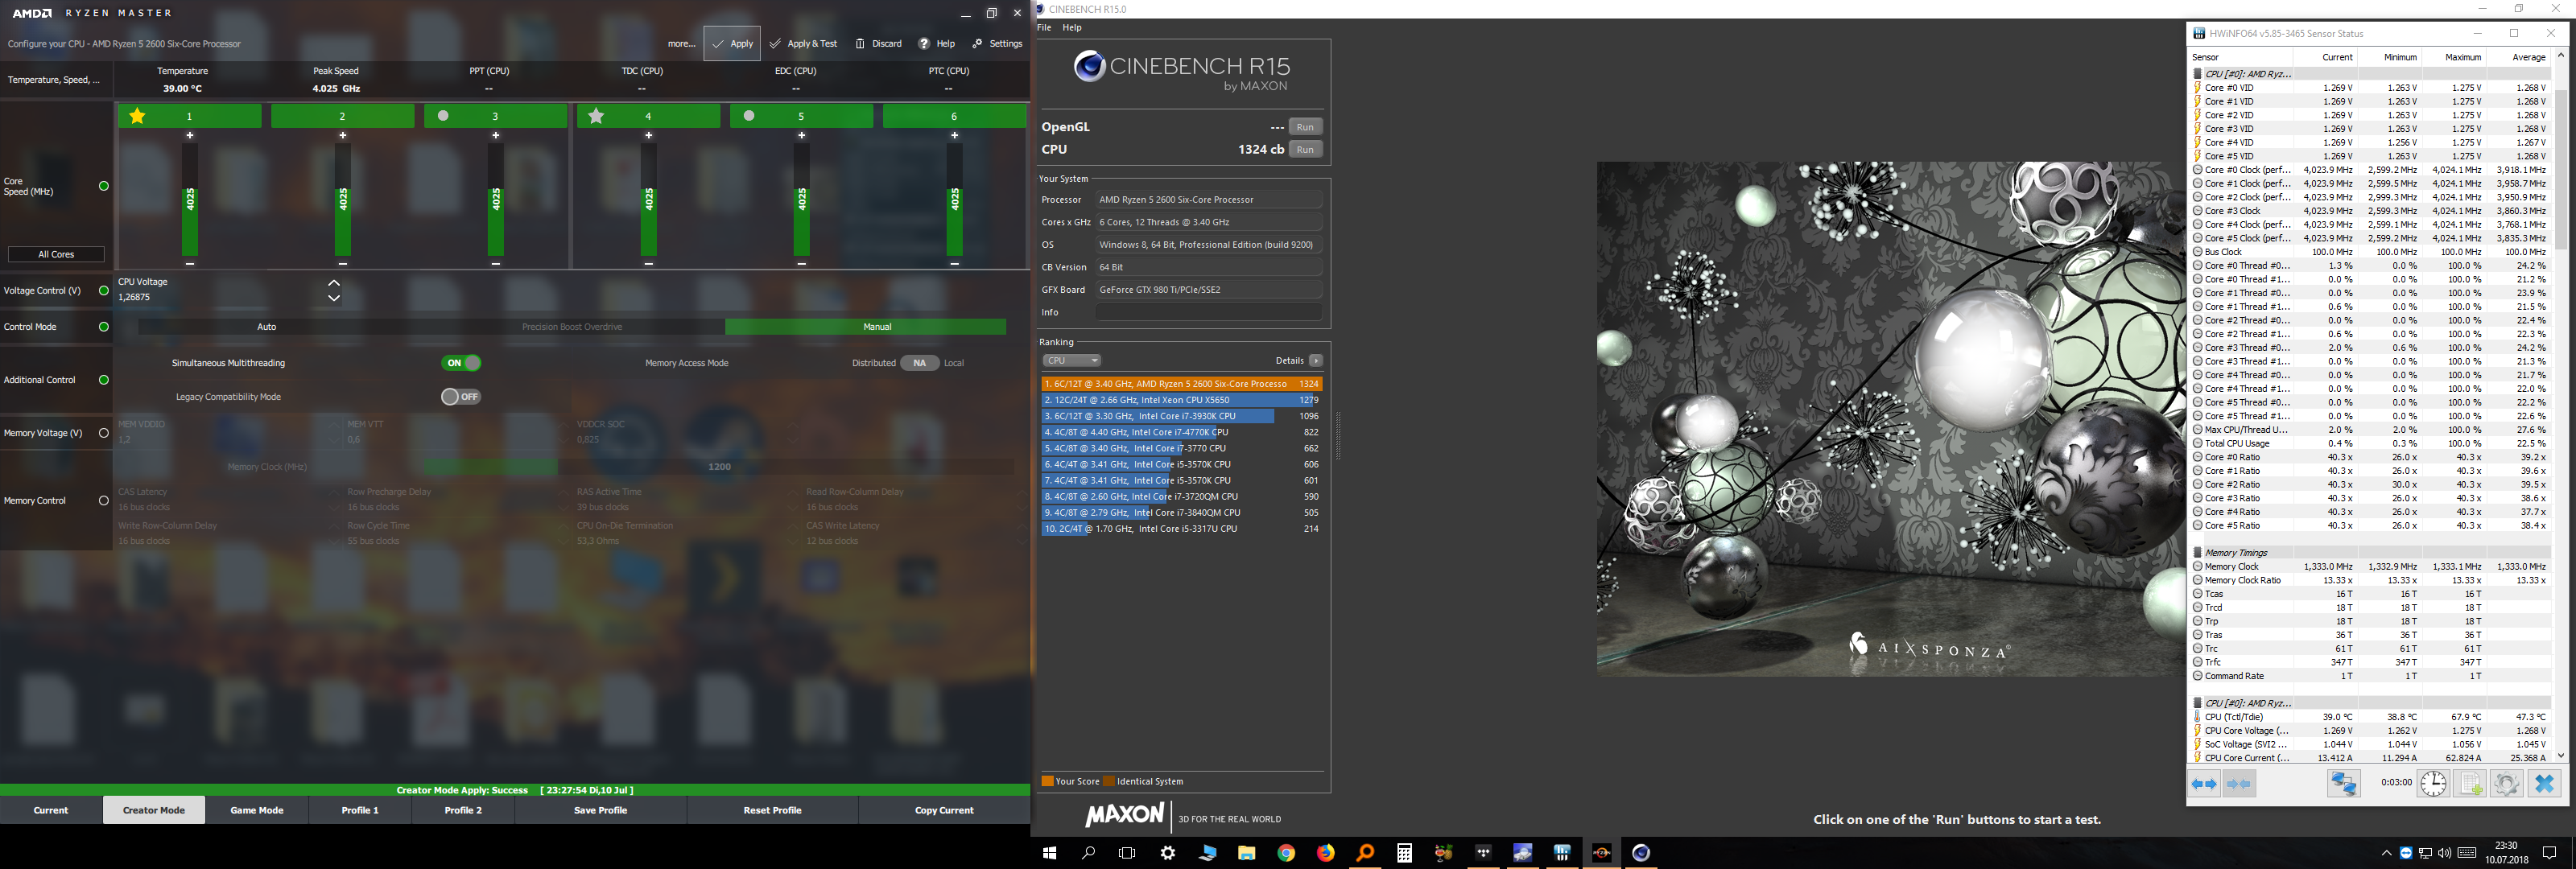
Task: Click the Apply button in Ryzen Master
Action: click(x=729, y=43)
